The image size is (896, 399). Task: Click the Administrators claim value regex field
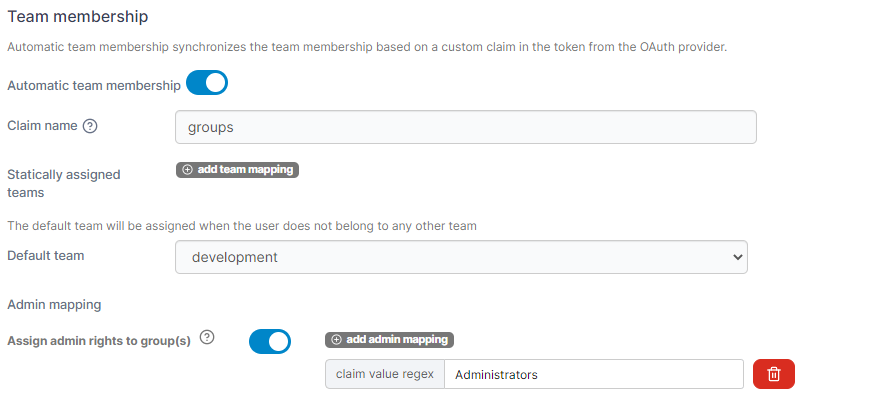click(x=594, y=374)
